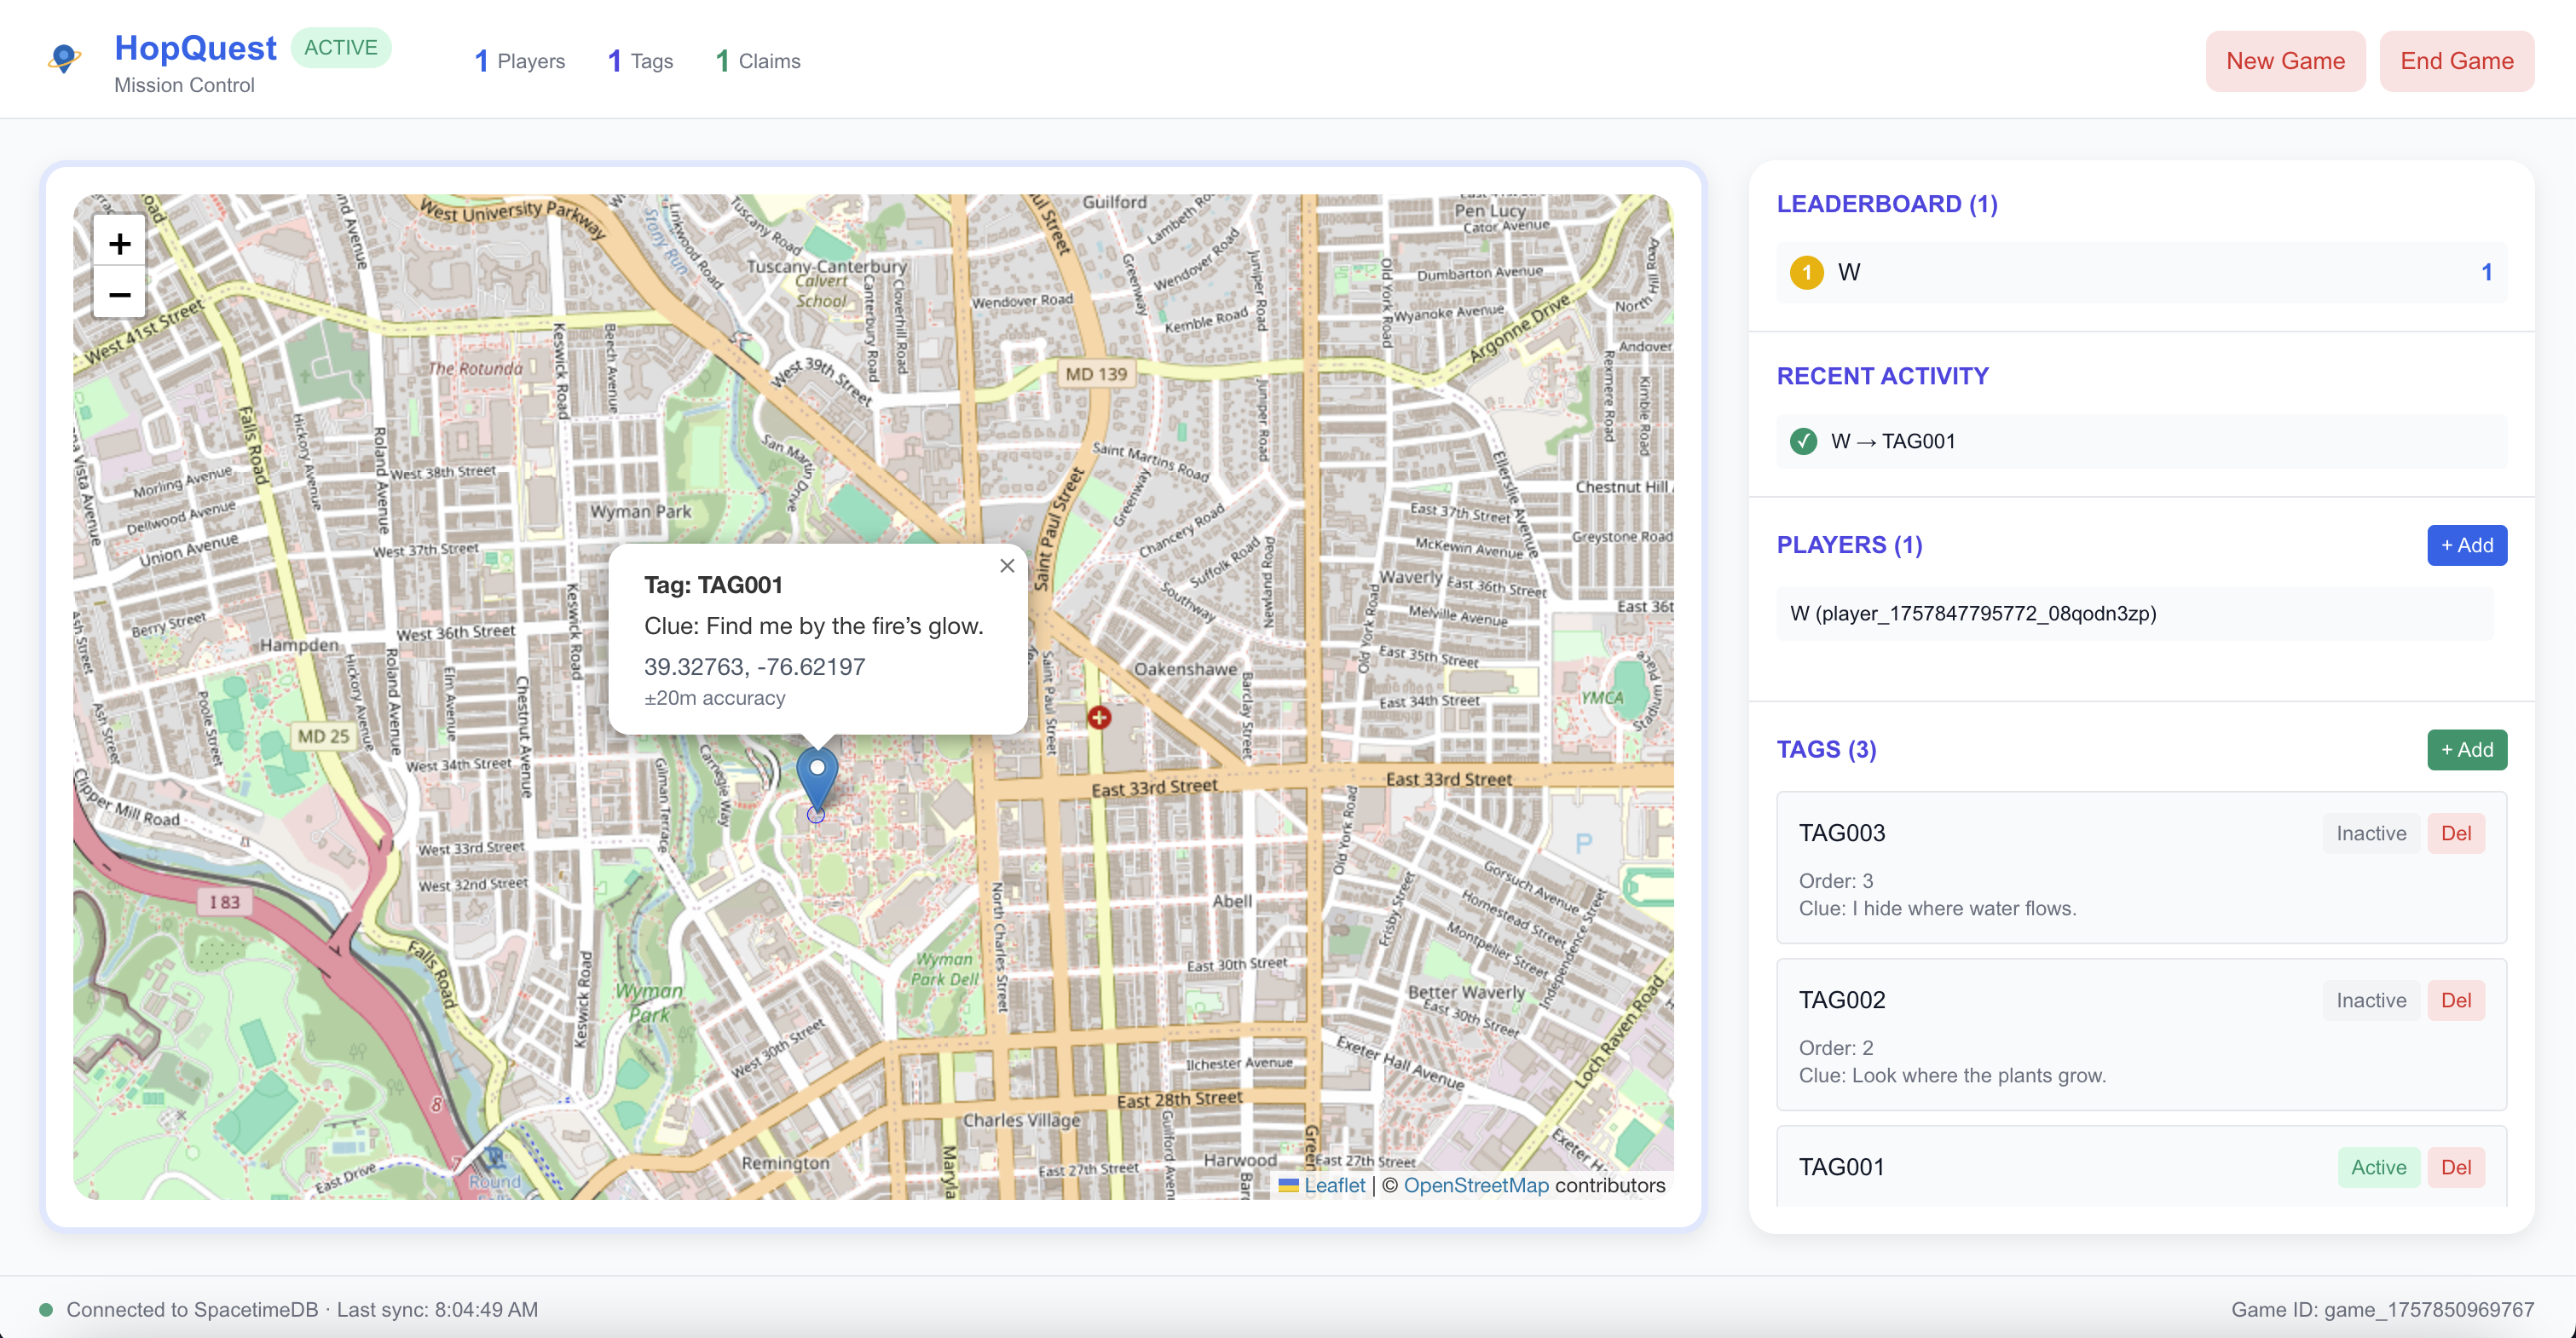
Task: Delete tag TAG002
Action: coord(2455,1000)
